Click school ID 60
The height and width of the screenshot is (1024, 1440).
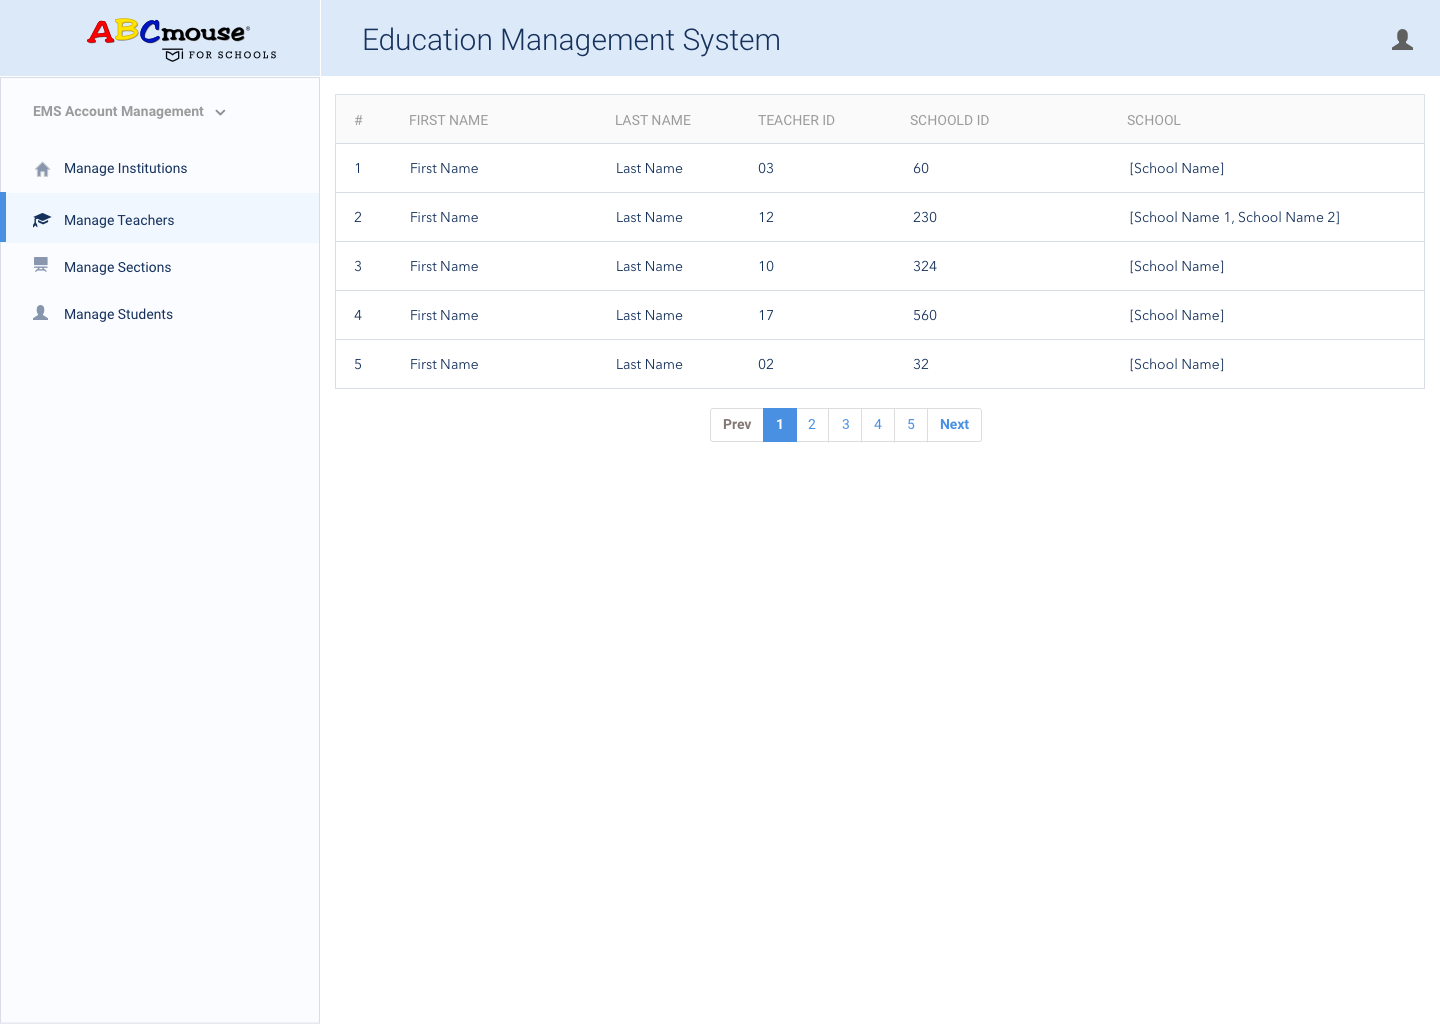click(921, 168)
